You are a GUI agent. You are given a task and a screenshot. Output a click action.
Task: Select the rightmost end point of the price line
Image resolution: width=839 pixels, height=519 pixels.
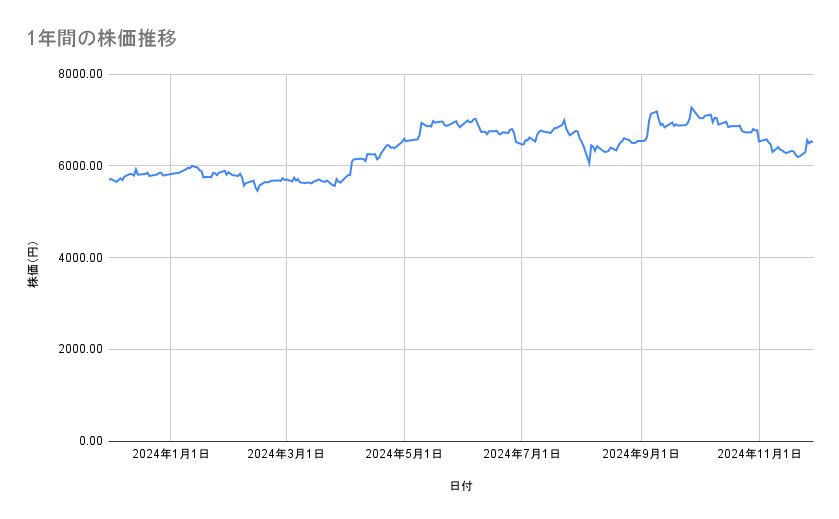[812, 142]
